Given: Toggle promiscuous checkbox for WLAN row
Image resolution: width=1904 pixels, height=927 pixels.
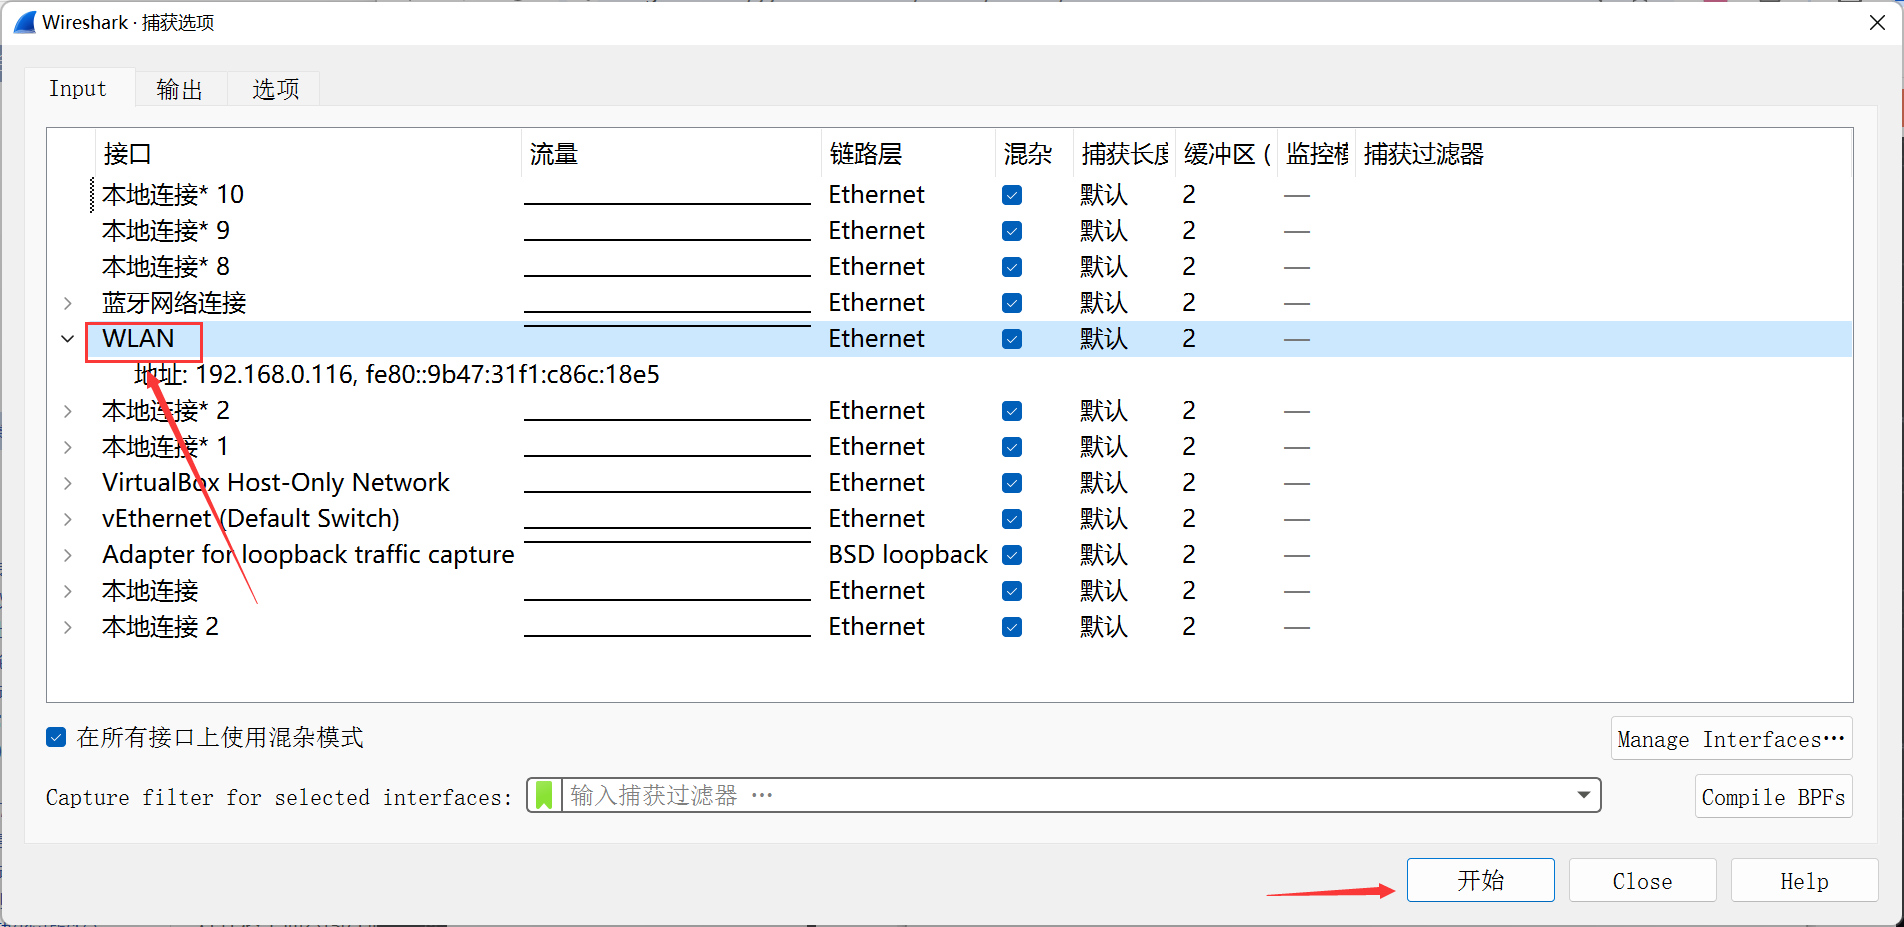Looking at the screenshot, I should point(1012,339).
